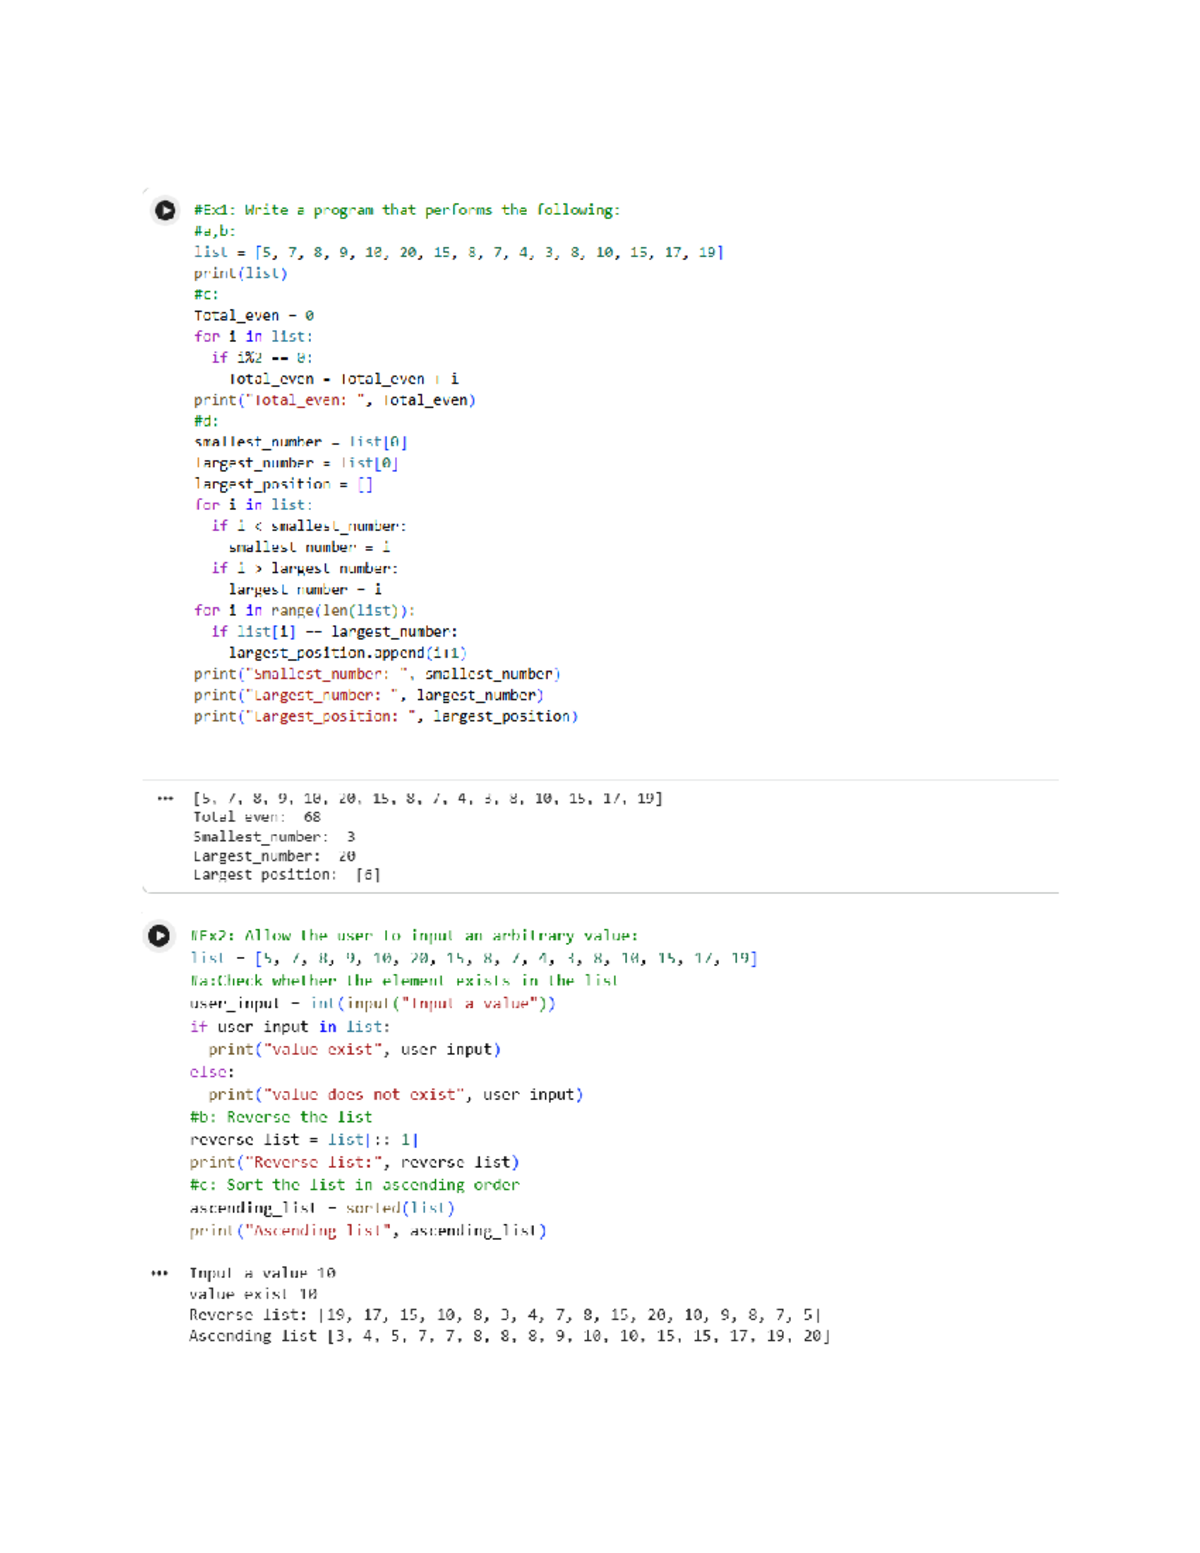Viewport: 1200px width, 1553px height.
Task: Click 'ascending_list = sorted(list)' line
Action: pyautogui.click(x=322, y=1208)
